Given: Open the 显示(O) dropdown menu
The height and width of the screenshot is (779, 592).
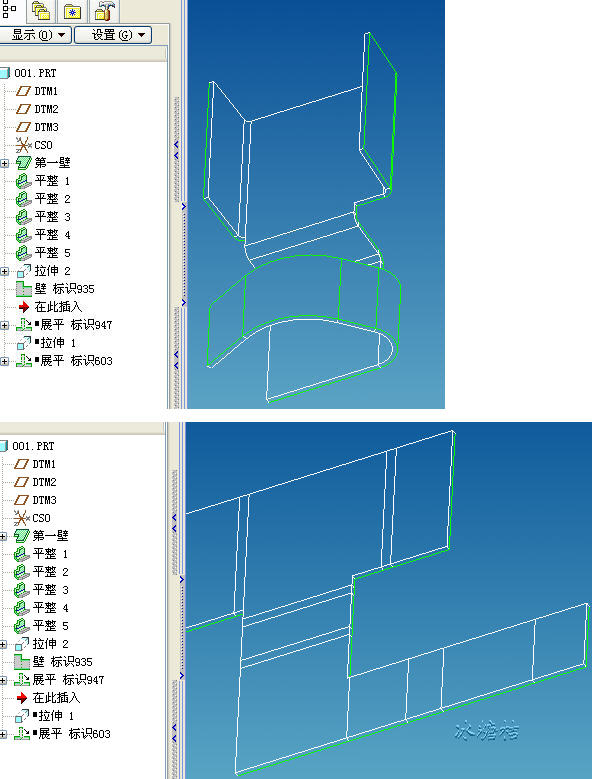Looking at the screenshot, I should click(35, 35).
